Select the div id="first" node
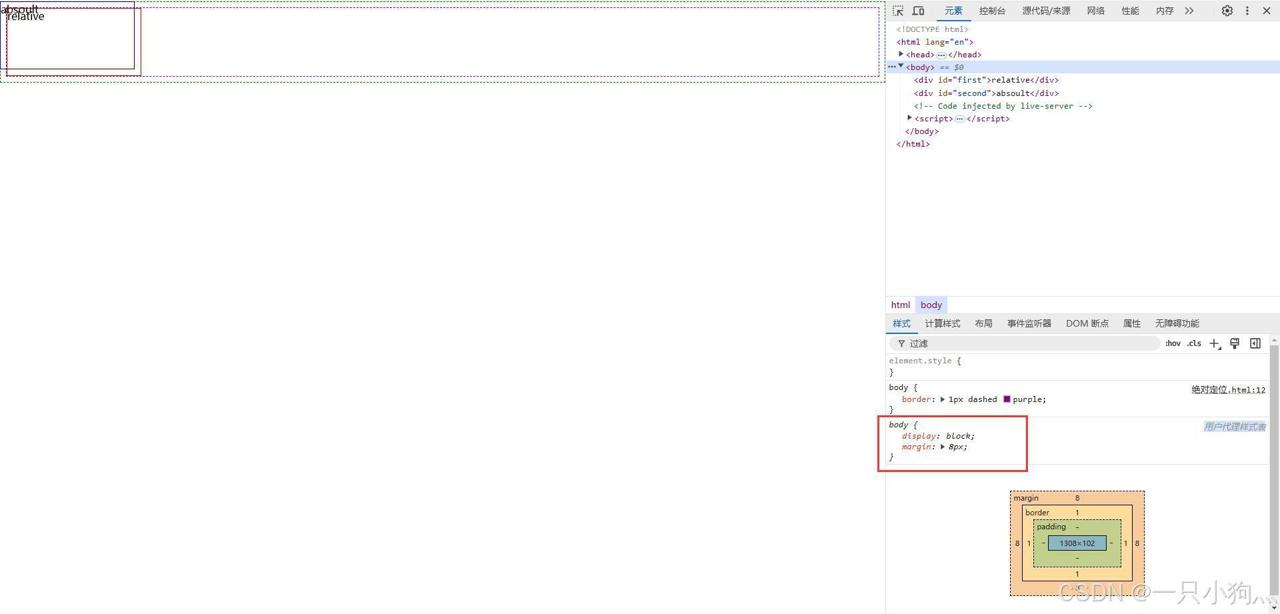Viewport: 1280px width, 614px height. point(986,80)
